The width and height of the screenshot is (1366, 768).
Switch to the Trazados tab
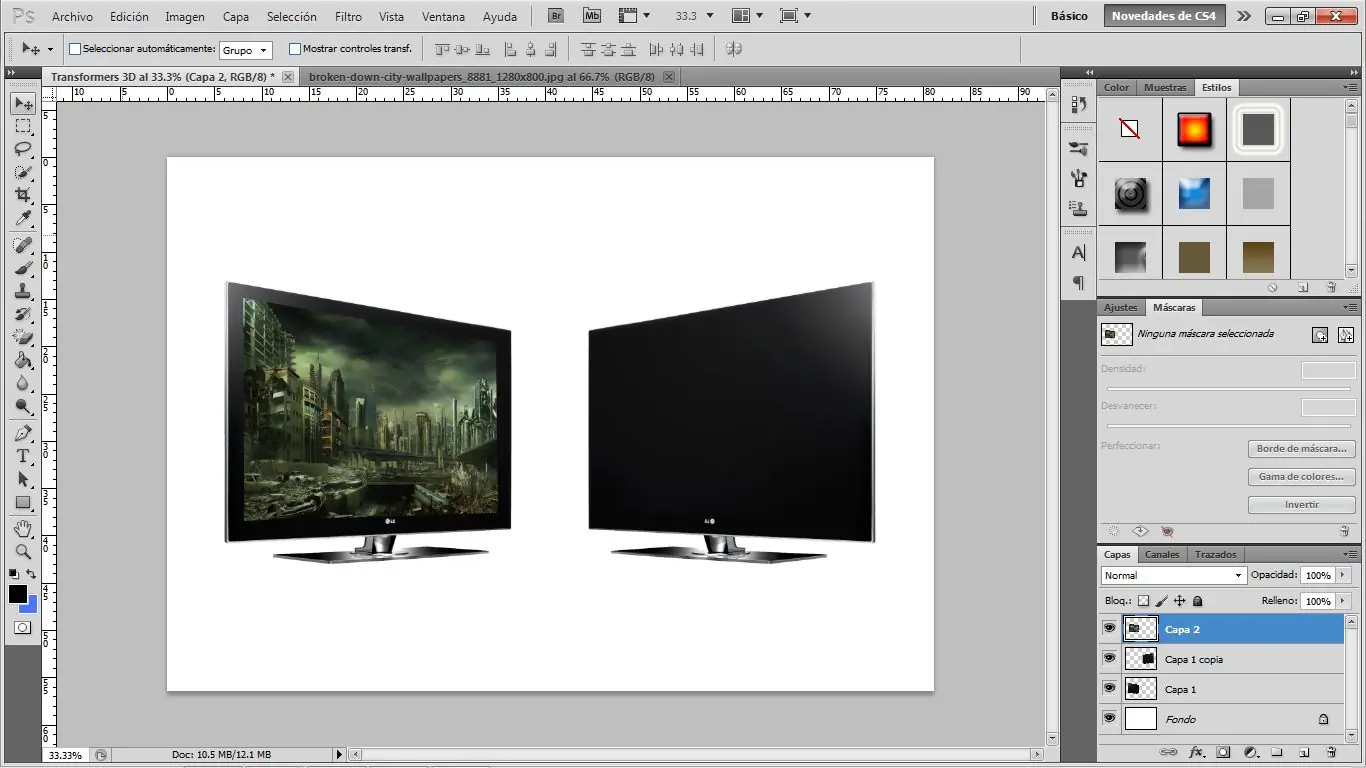(x=1215, y=554)
